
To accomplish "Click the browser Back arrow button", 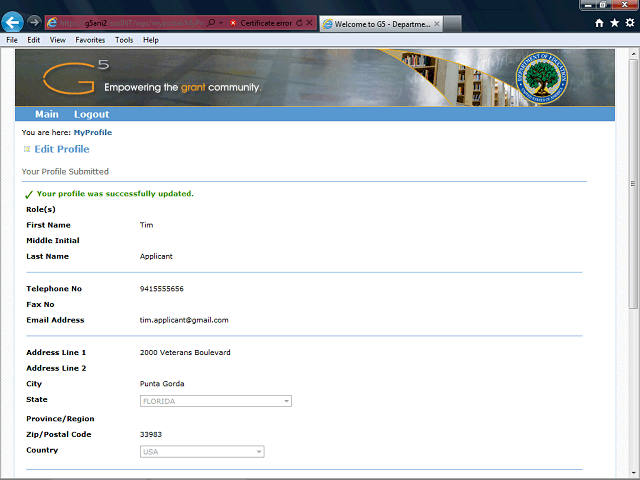I will point(12,22).
